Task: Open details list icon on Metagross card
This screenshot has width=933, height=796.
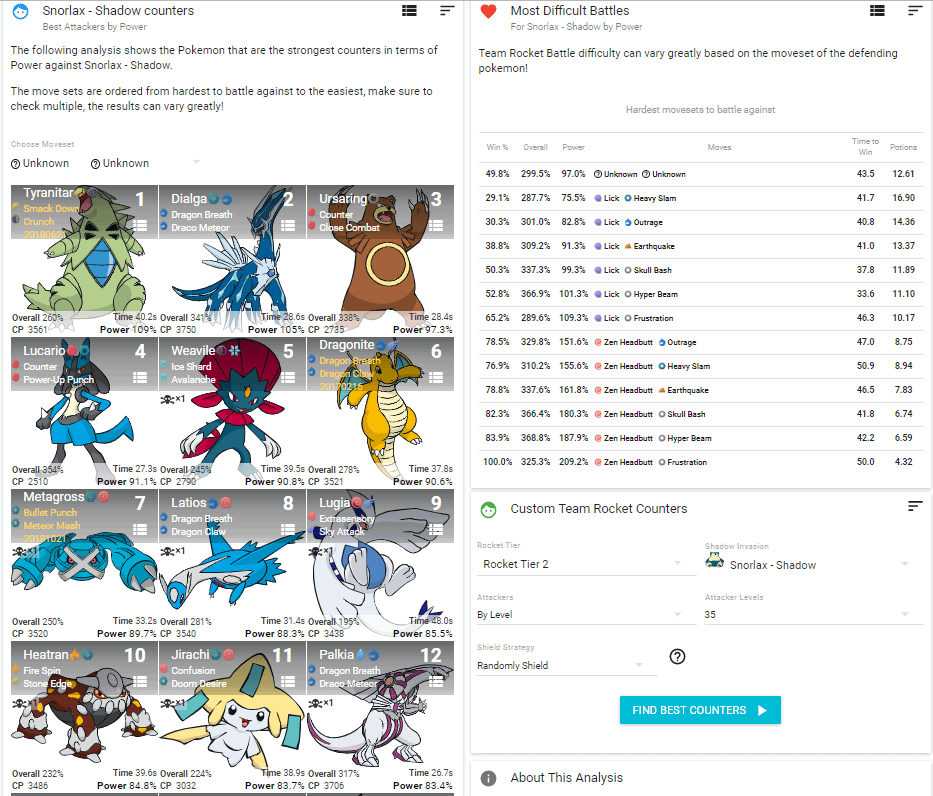Action: [140, 529]
